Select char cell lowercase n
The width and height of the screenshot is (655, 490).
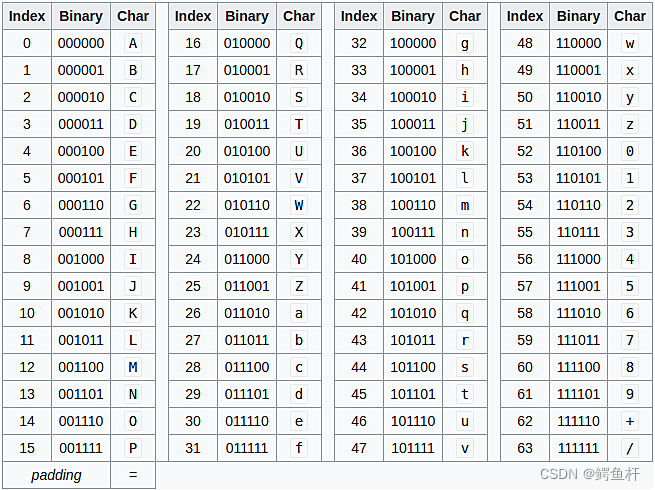coord(465,232)
